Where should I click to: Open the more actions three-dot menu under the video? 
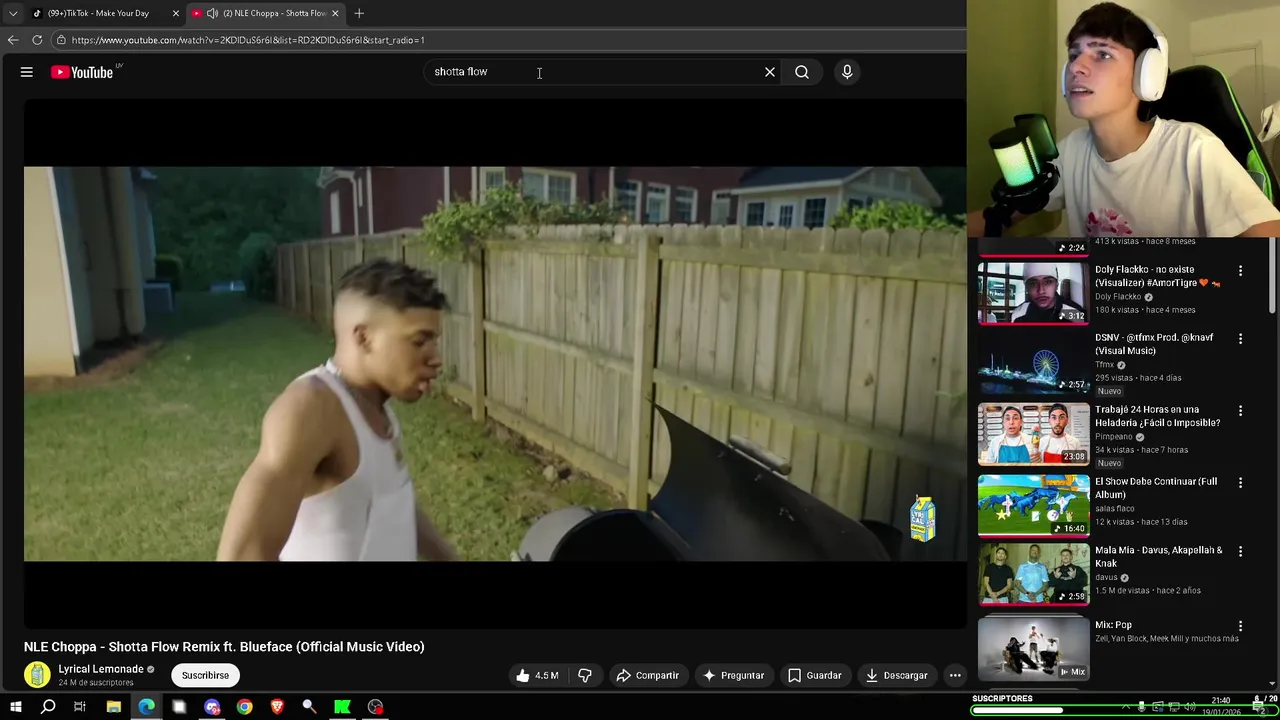955,675
